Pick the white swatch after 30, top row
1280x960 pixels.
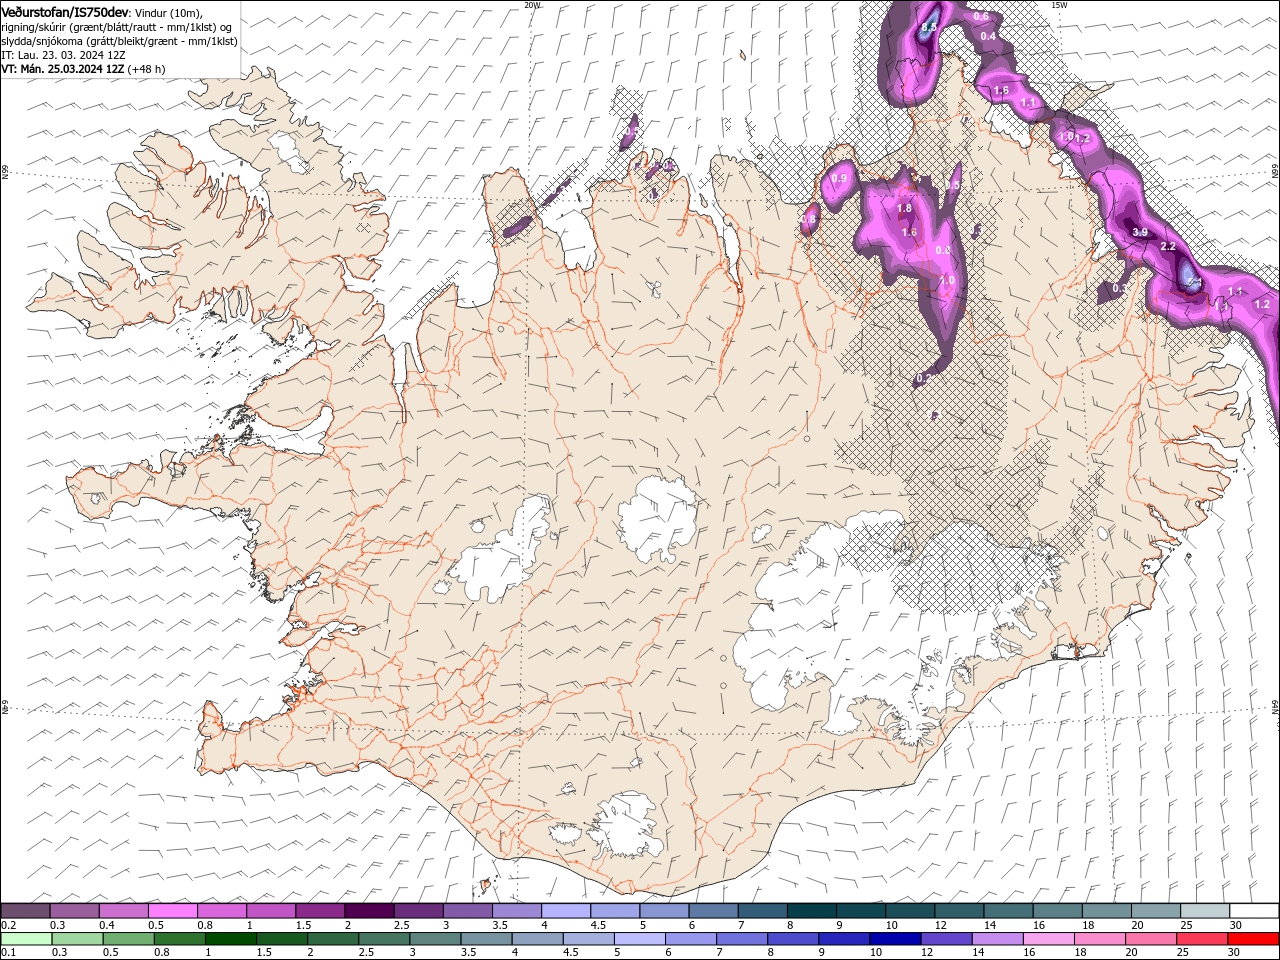click(1255, 911)
